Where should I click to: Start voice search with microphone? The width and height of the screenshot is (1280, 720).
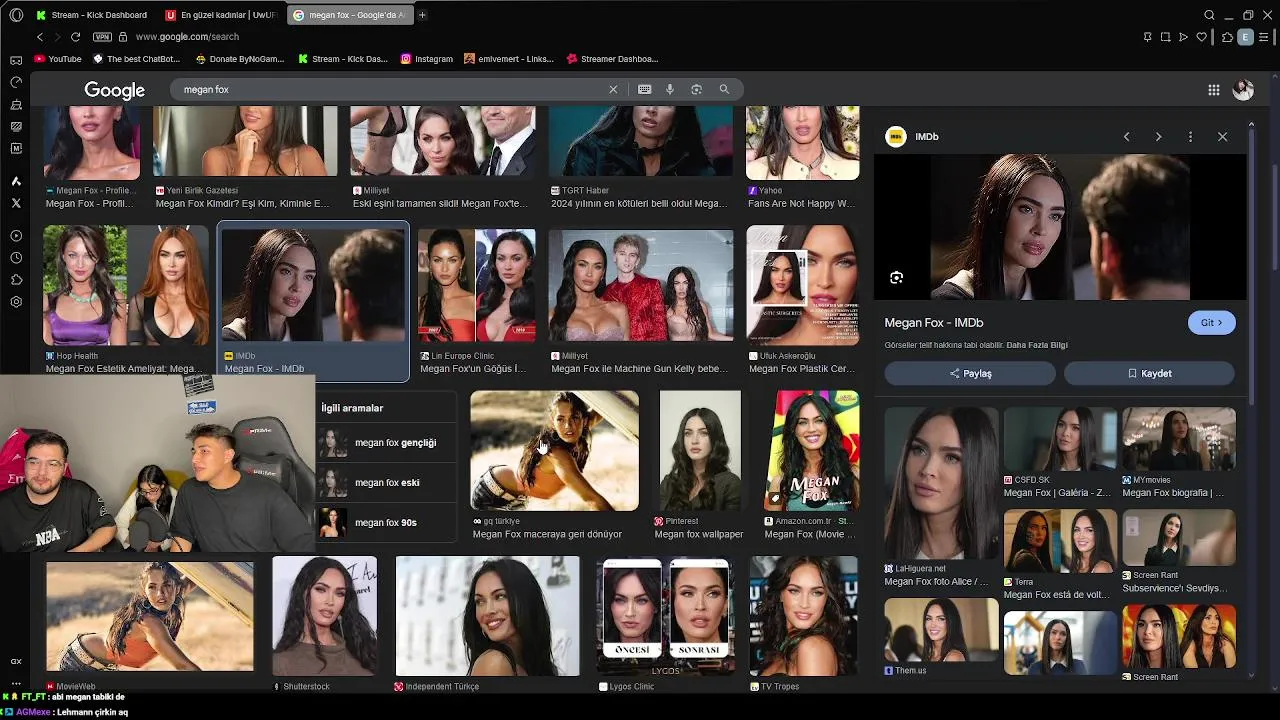pos(670,89)
